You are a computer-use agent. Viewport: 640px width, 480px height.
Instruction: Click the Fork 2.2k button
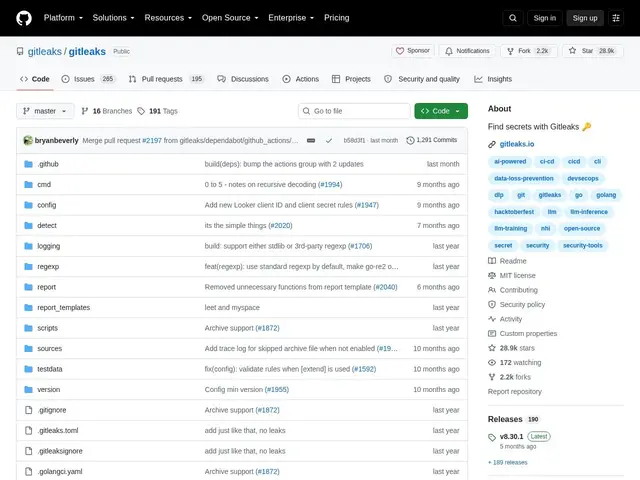coord(529,51)
